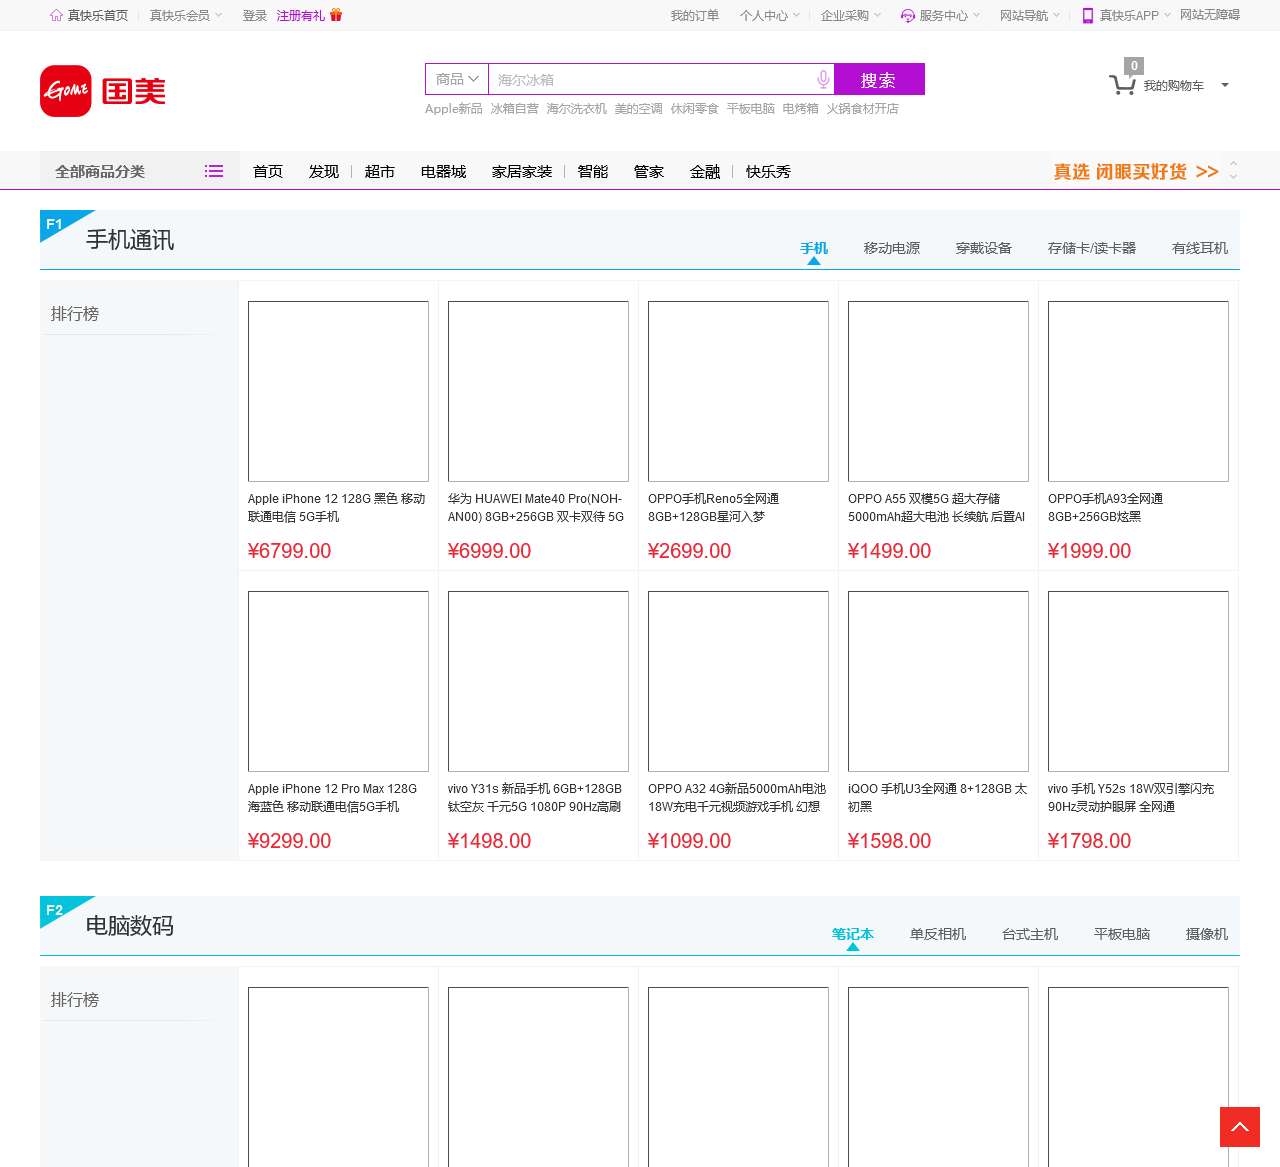1280x1167 pixels.
Task: Switch to the 穿戴设备 tab
Action: (984, 248)
